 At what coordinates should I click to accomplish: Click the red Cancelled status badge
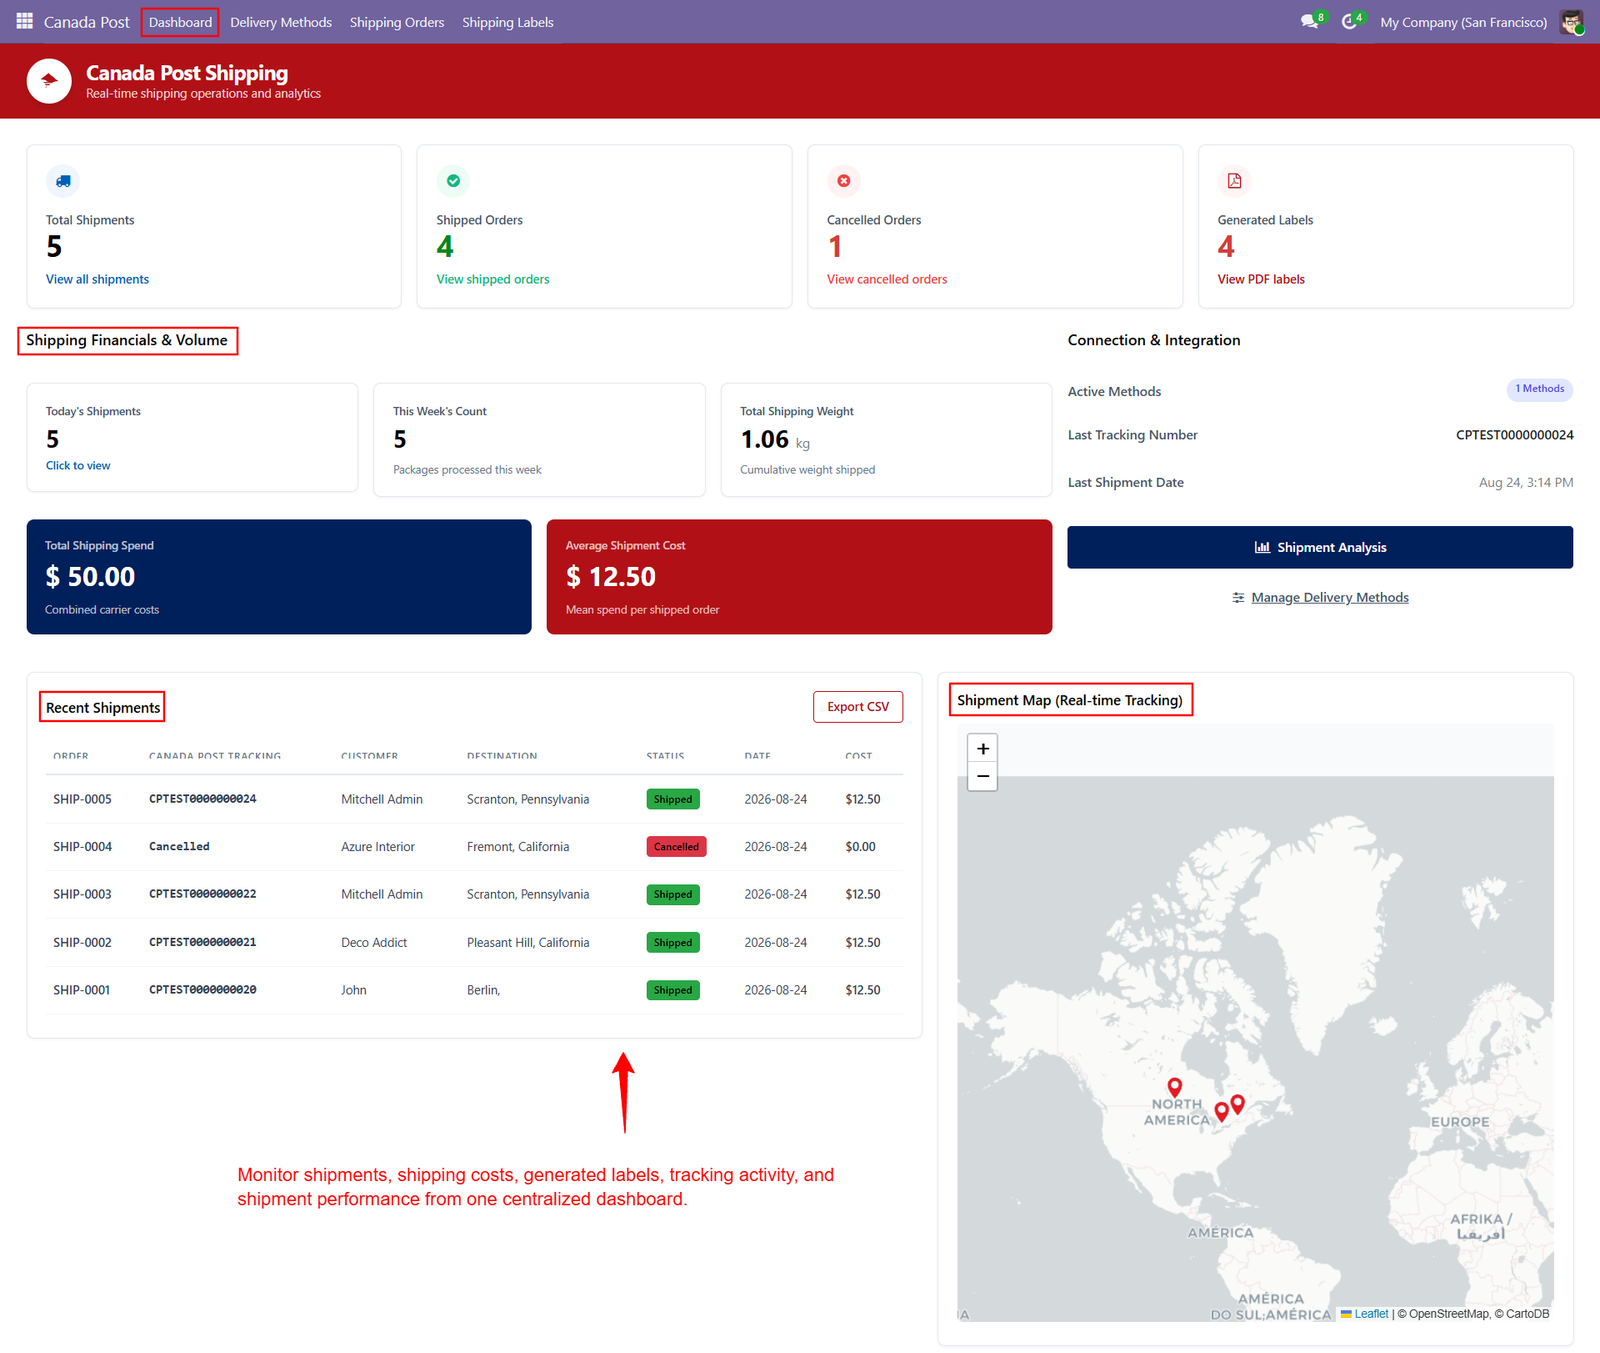click(x=676, y=847)
